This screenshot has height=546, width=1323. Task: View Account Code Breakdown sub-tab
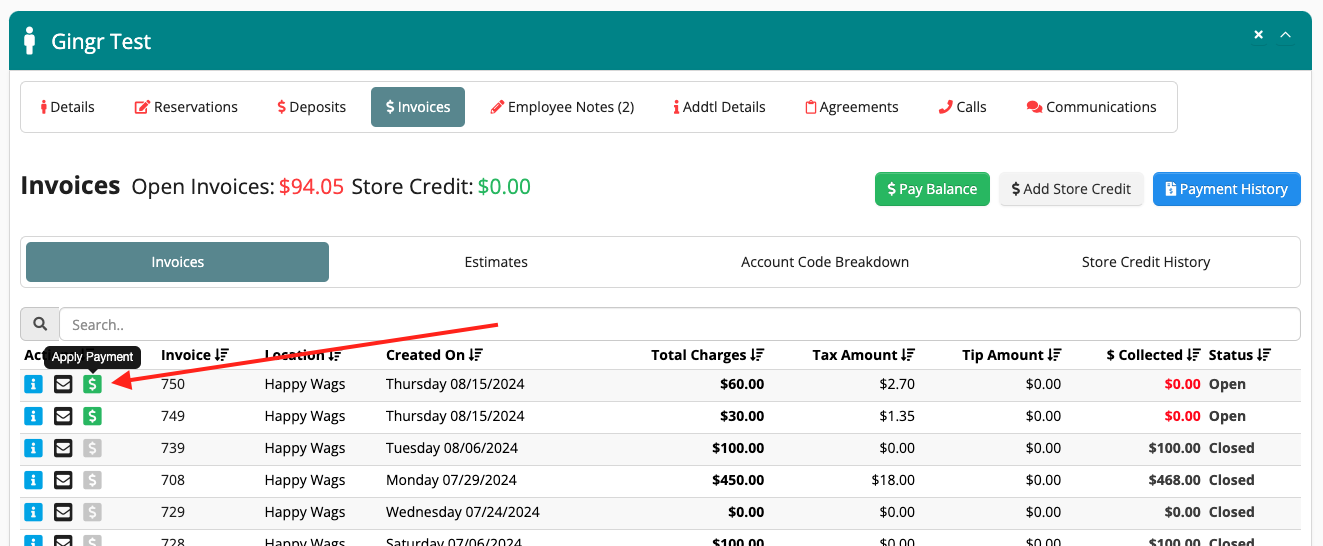tap(825, 262)
